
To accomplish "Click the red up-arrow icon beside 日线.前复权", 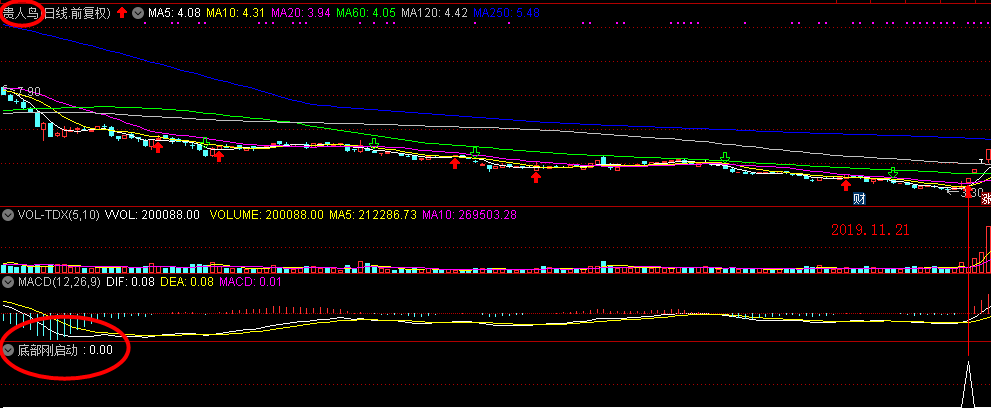I will [122, 12].
